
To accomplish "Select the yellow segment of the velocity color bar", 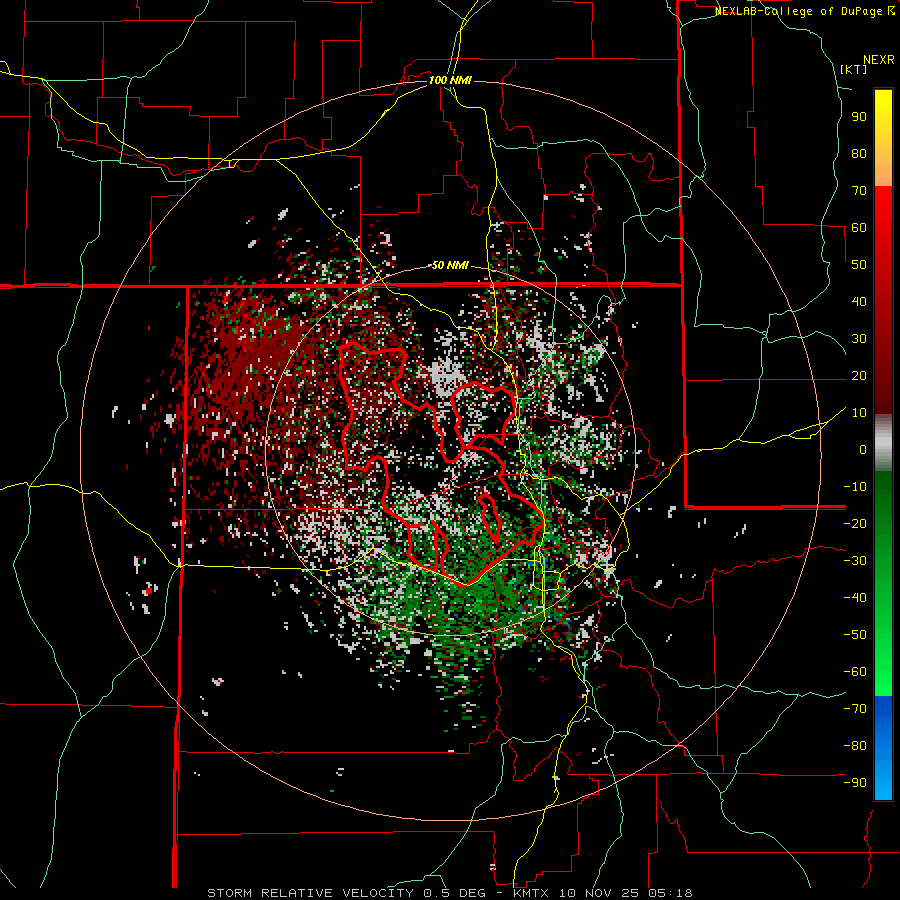I will [x=883, y=137].
